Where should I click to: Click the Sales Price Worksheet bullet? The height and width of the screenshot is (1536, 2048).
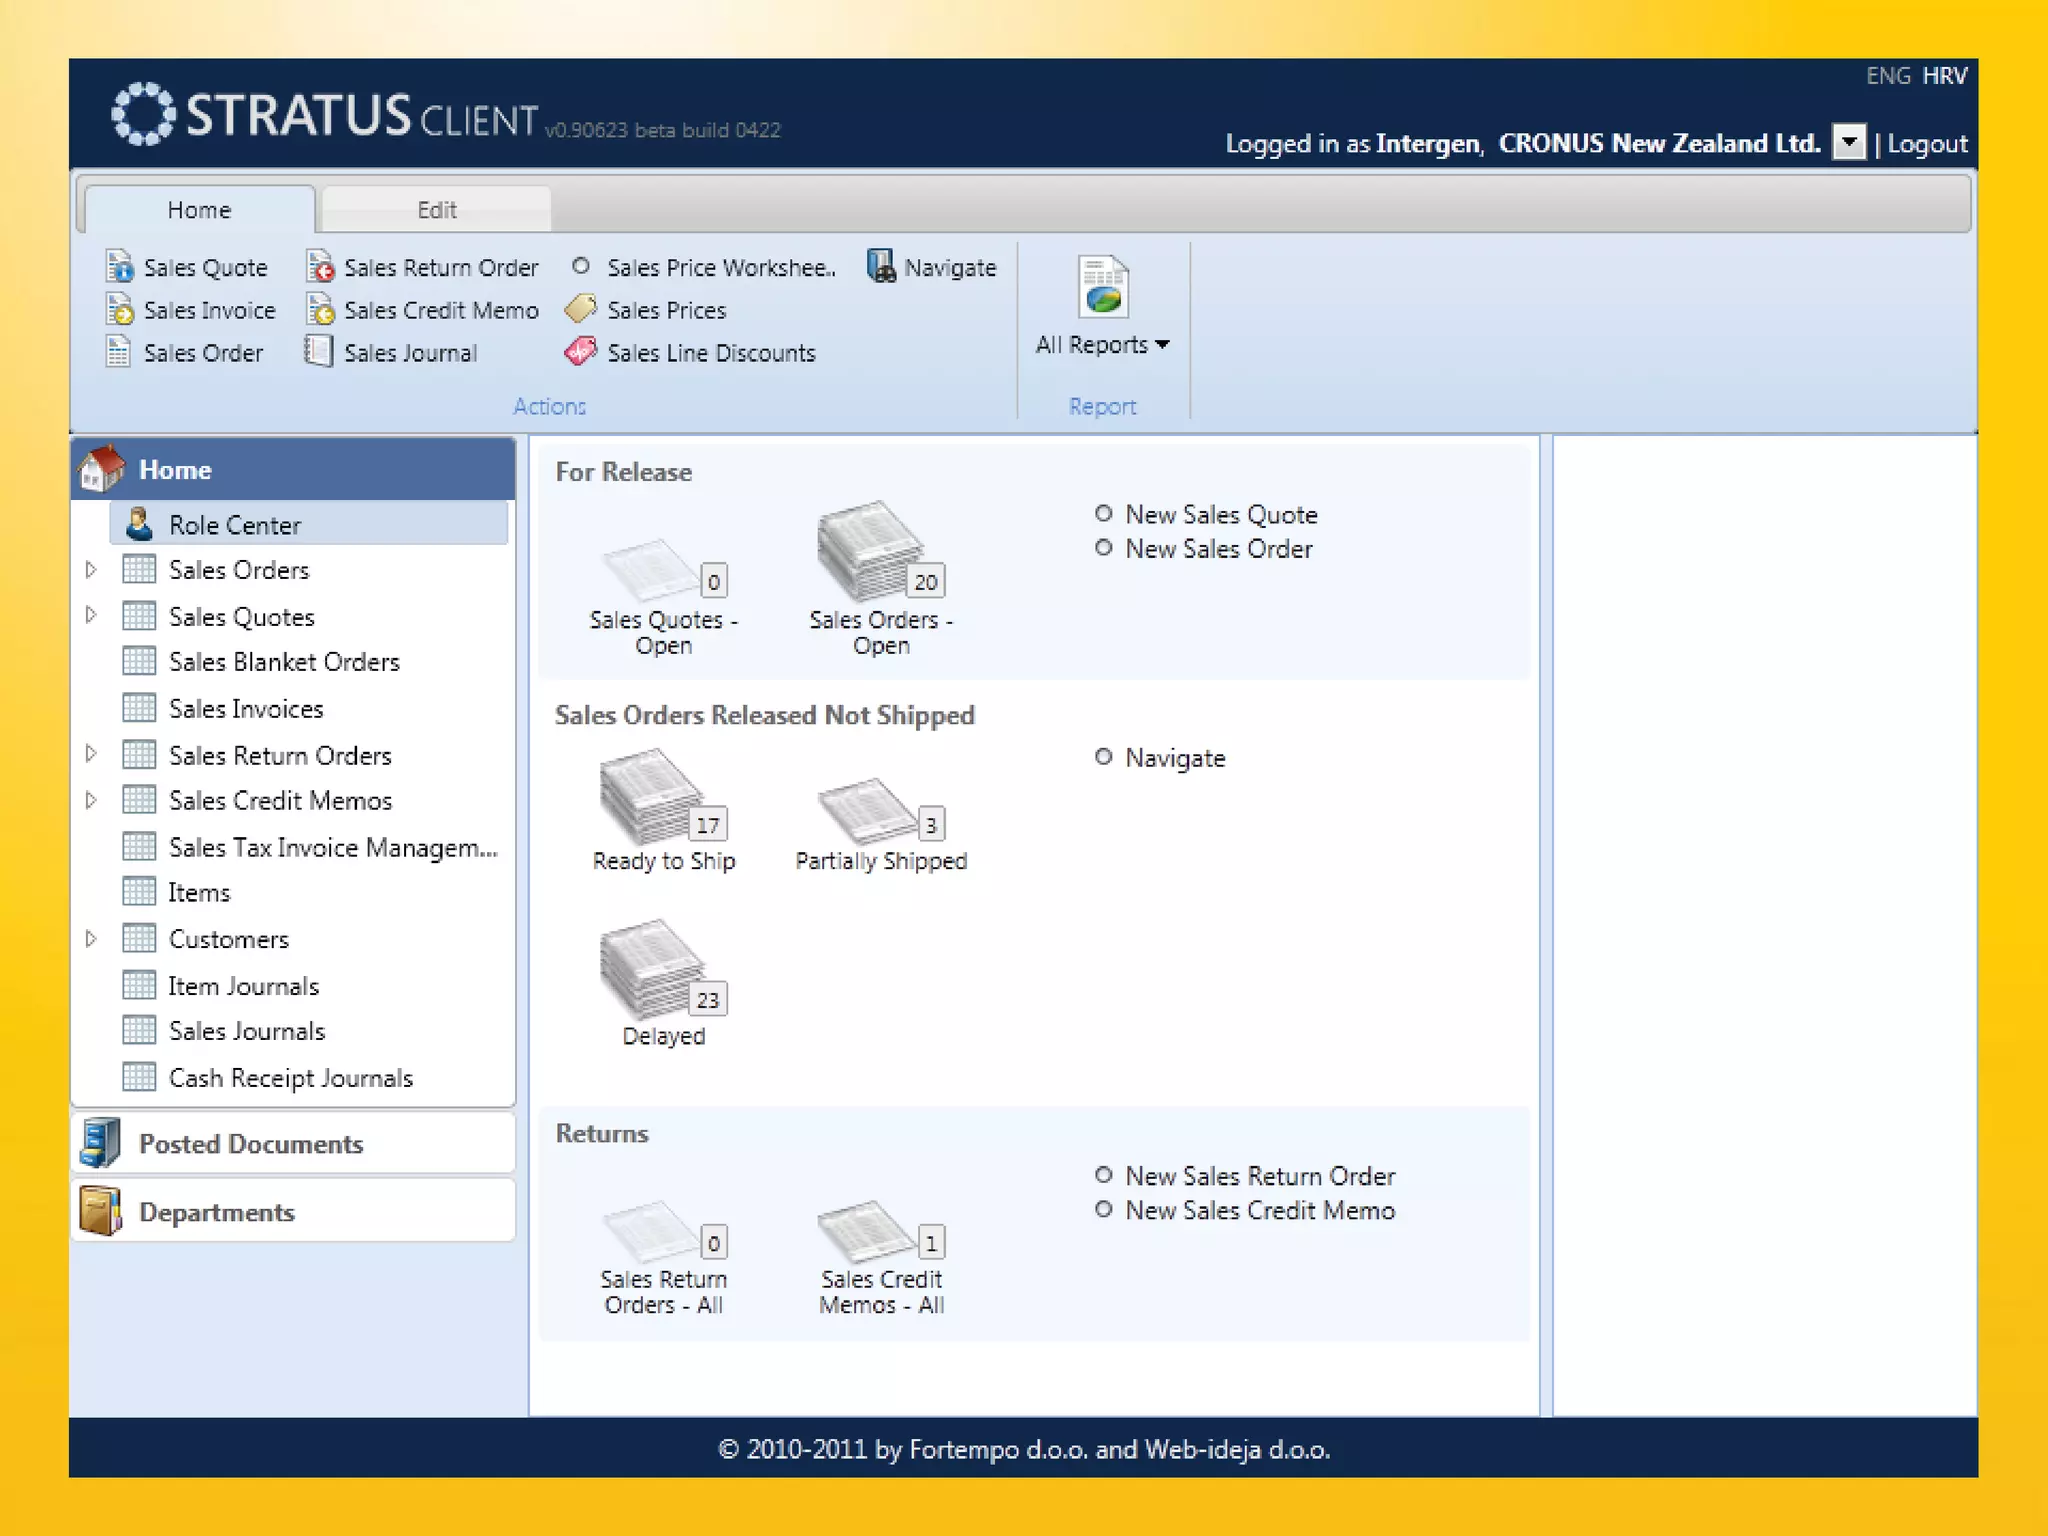[x=580, y=266]
